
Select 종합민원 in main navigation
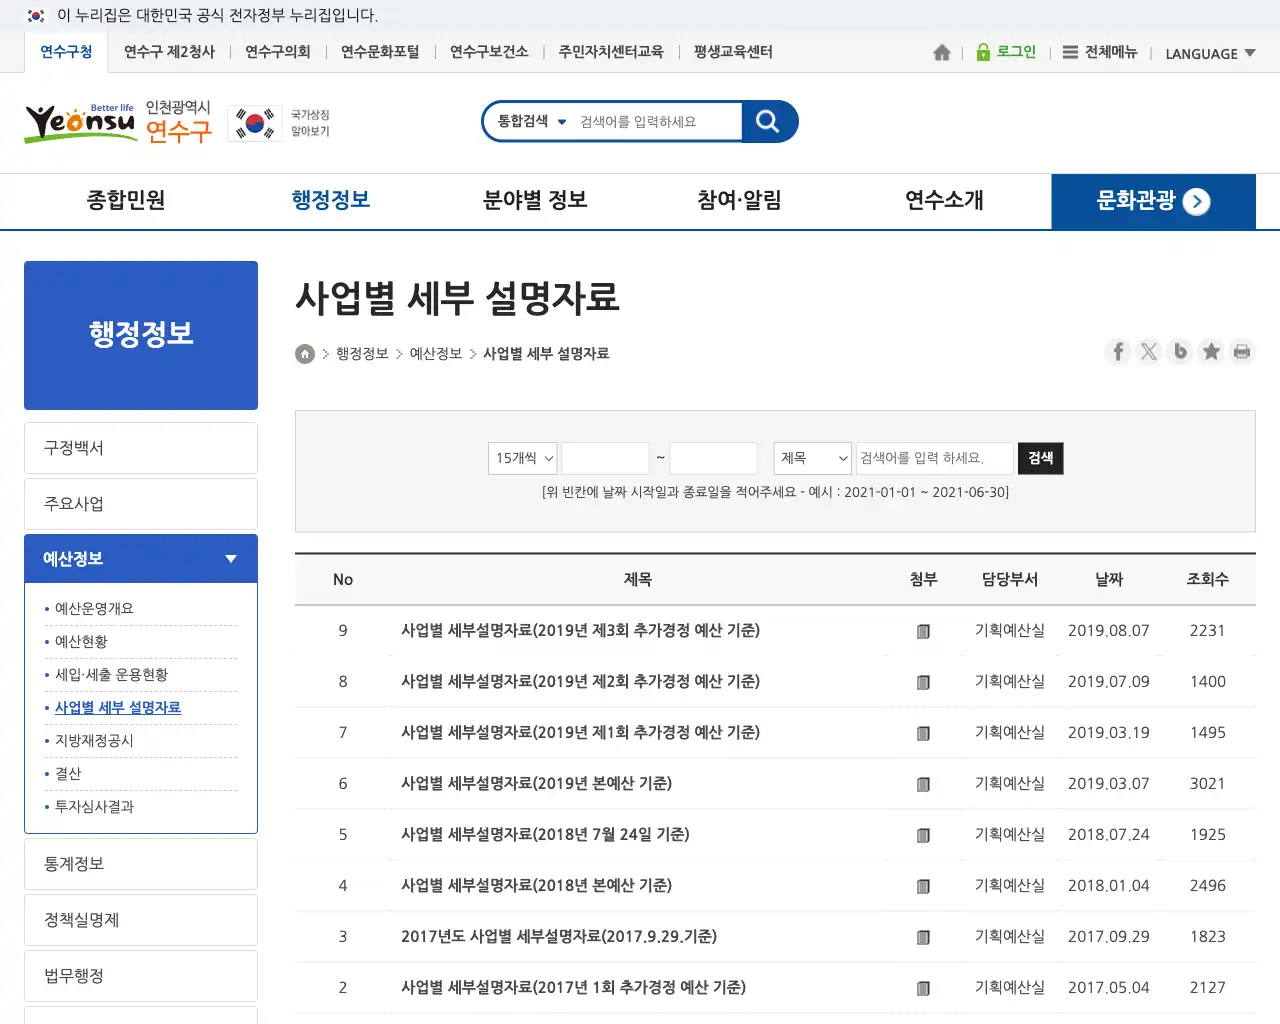[126, 201]
